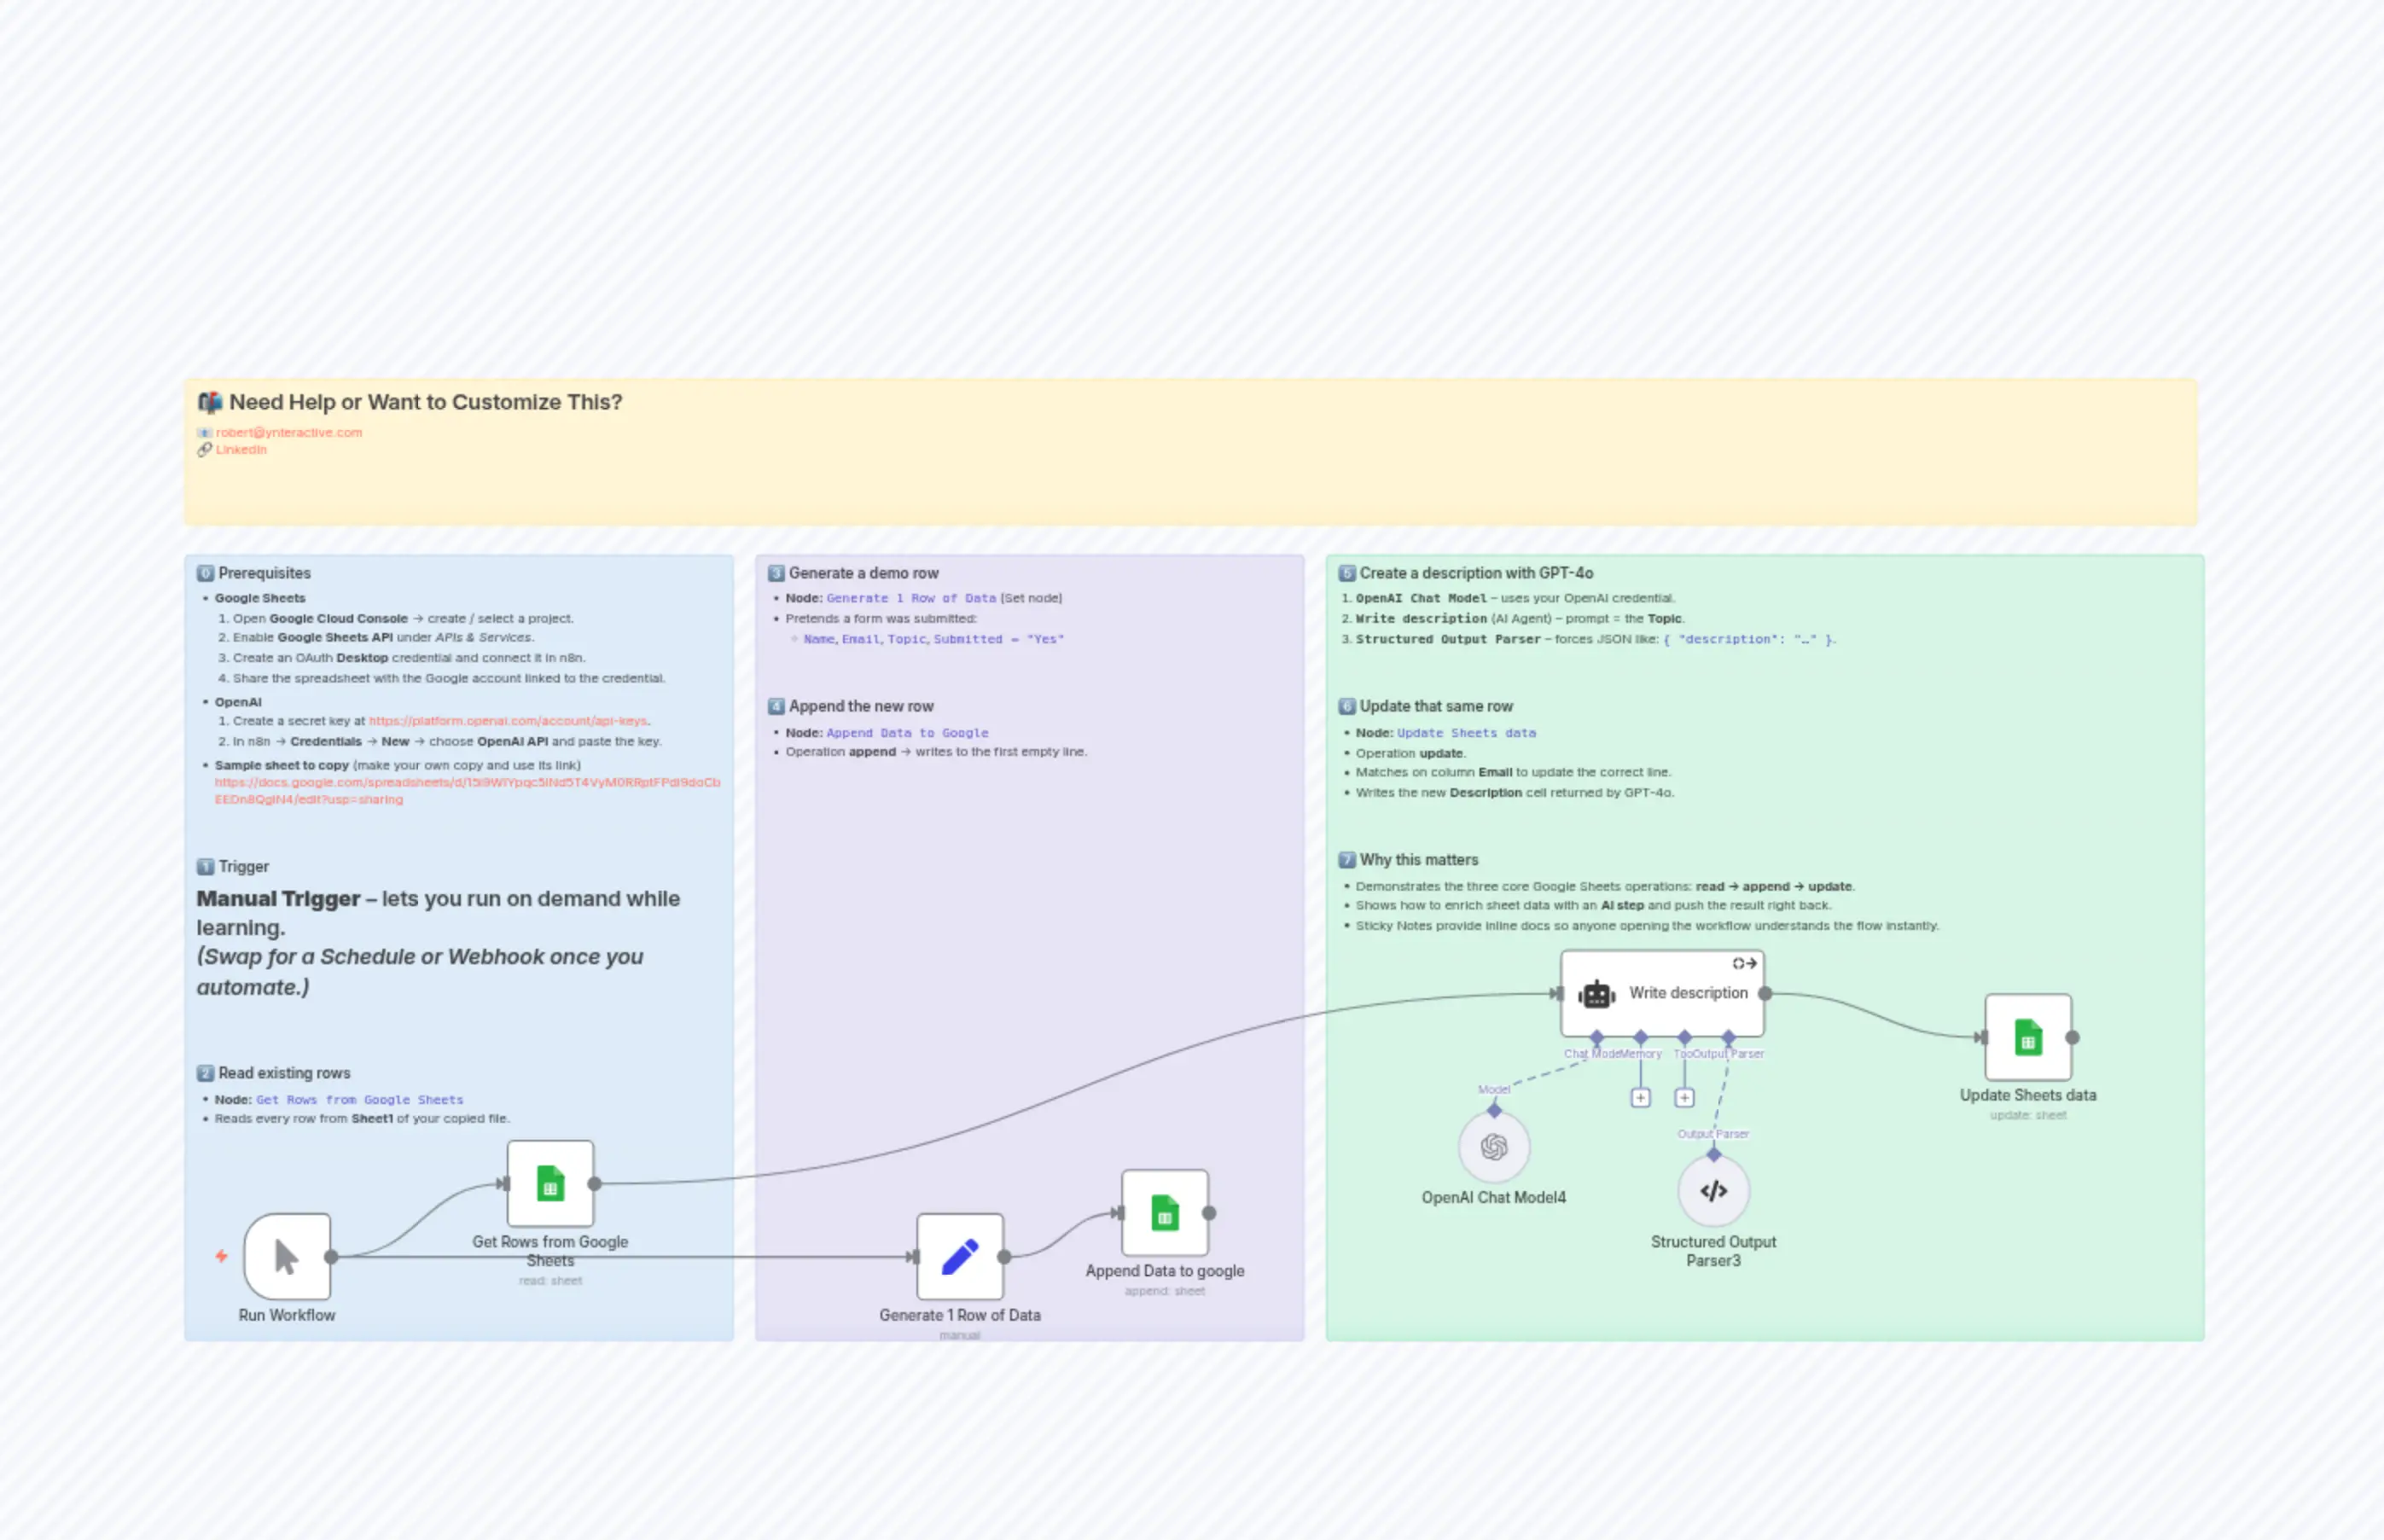
Task: Select the Structured Output Parser3 node
Action: tap(1713, 1190)
